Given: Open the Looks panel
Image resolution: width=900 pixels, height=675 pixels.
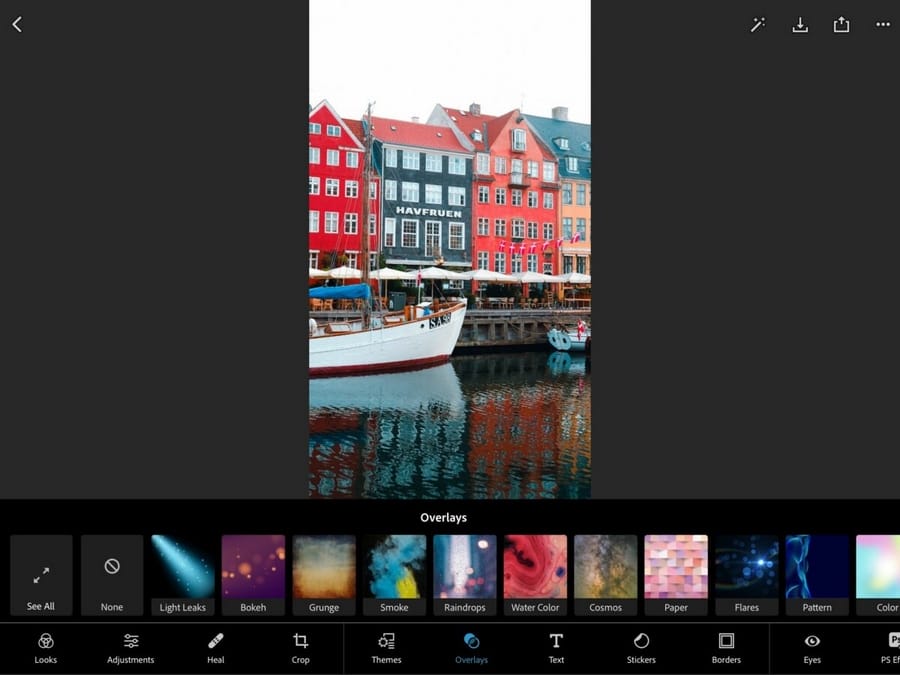Looking at the screenshot, I should (45, 648).
